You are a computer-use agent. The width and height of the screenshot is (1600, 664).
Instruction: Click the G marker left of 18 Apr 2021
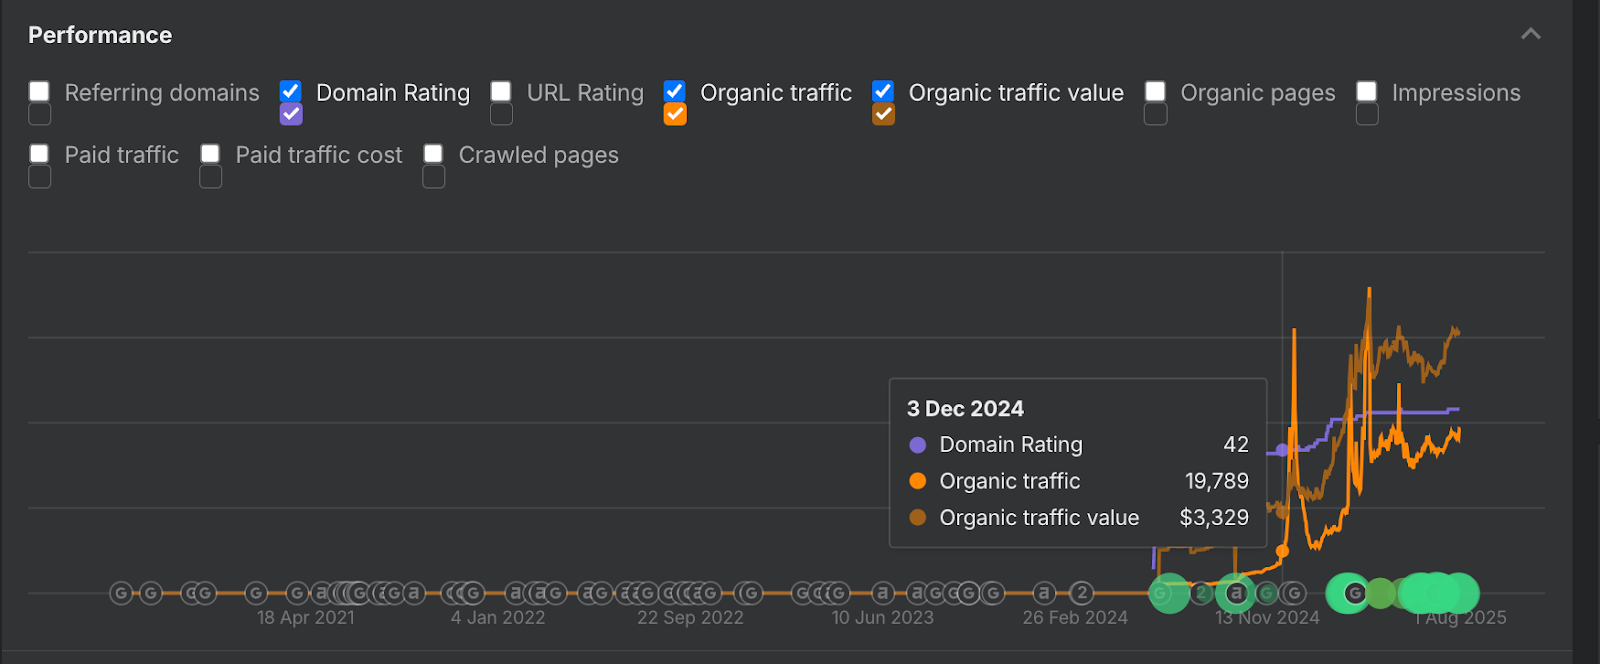256,594
